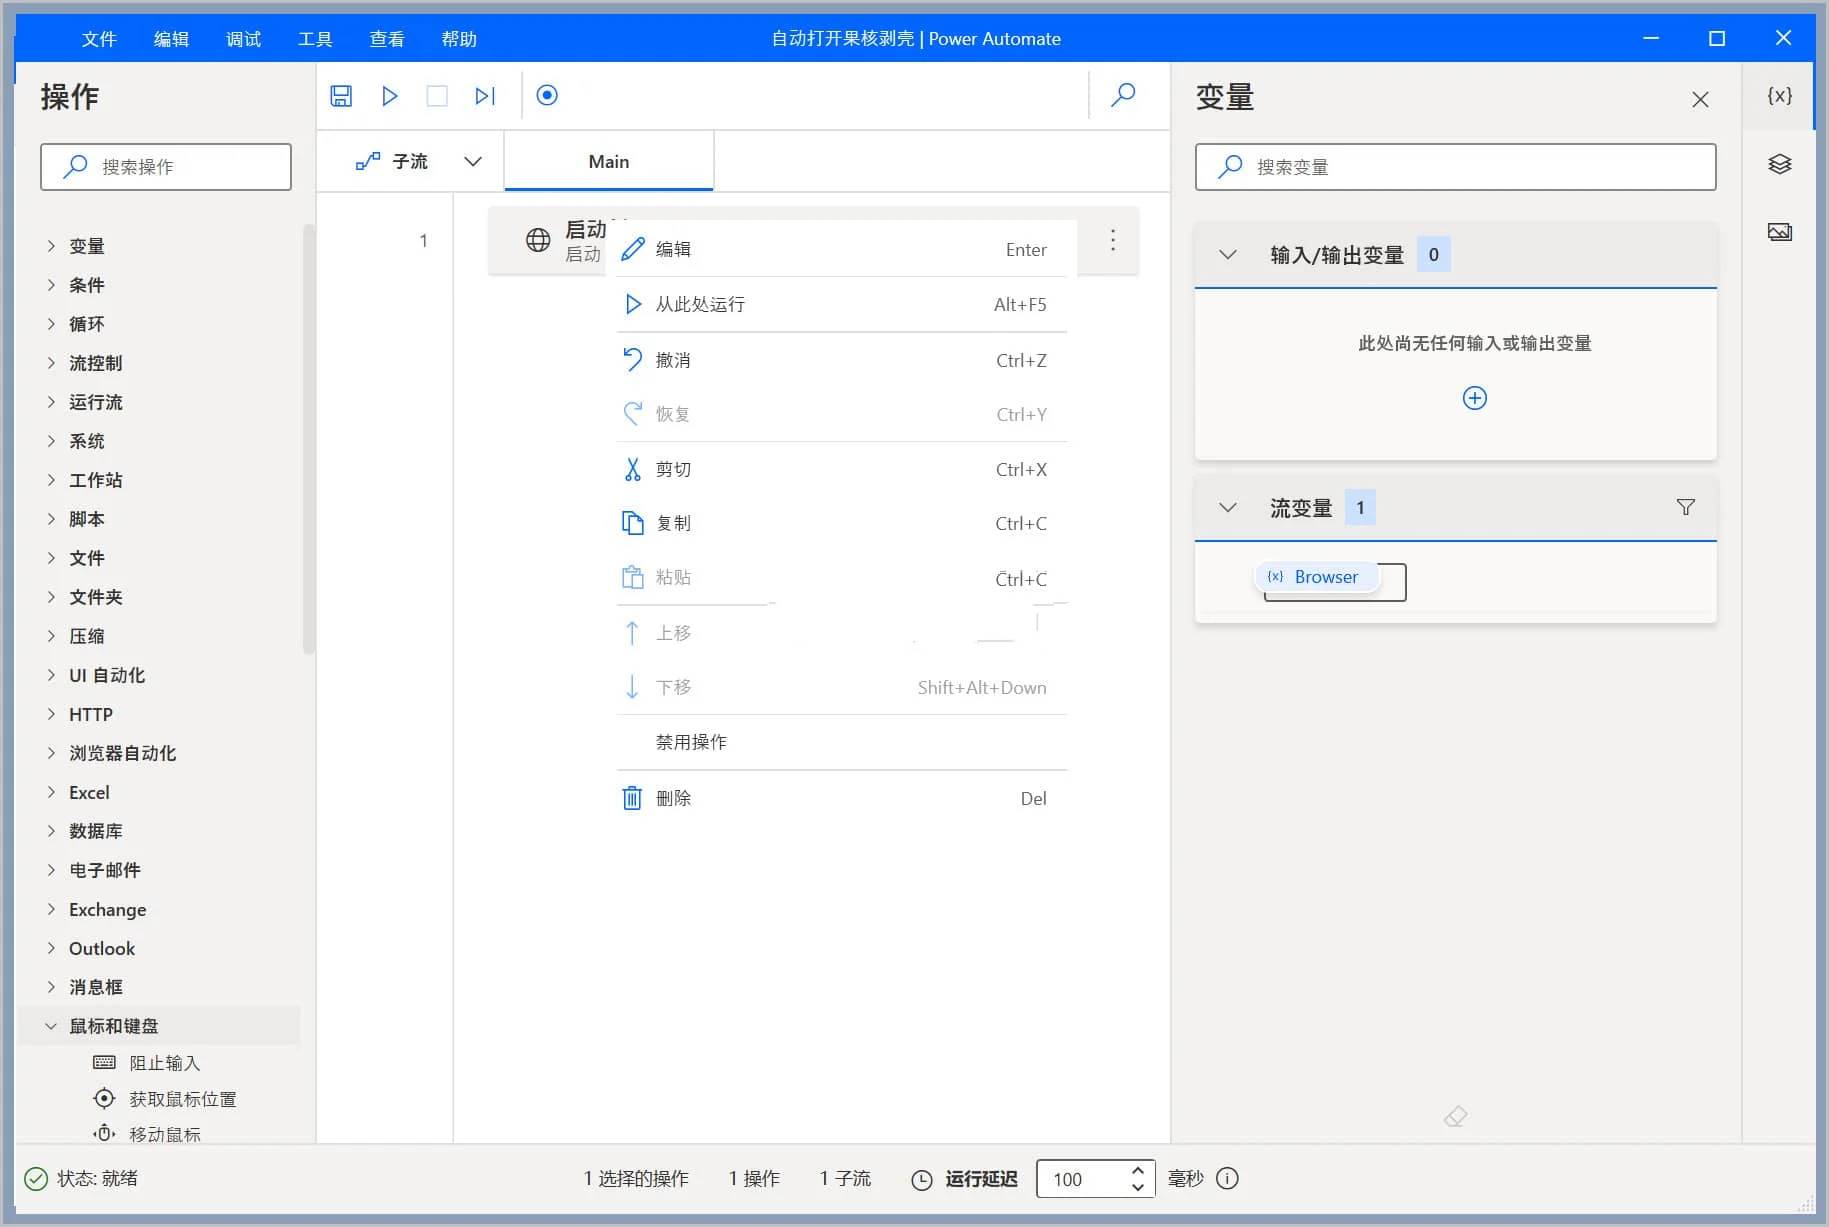Save the flow with the save icon
1829x1227 pixels.
point(340,95)
